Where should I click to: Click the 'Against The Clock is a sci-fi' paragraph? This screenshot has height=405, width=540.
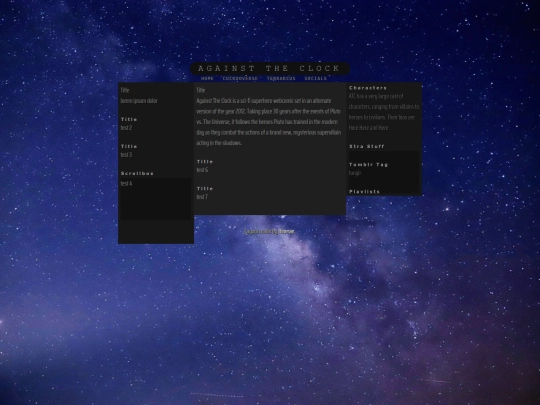point(269,122)
